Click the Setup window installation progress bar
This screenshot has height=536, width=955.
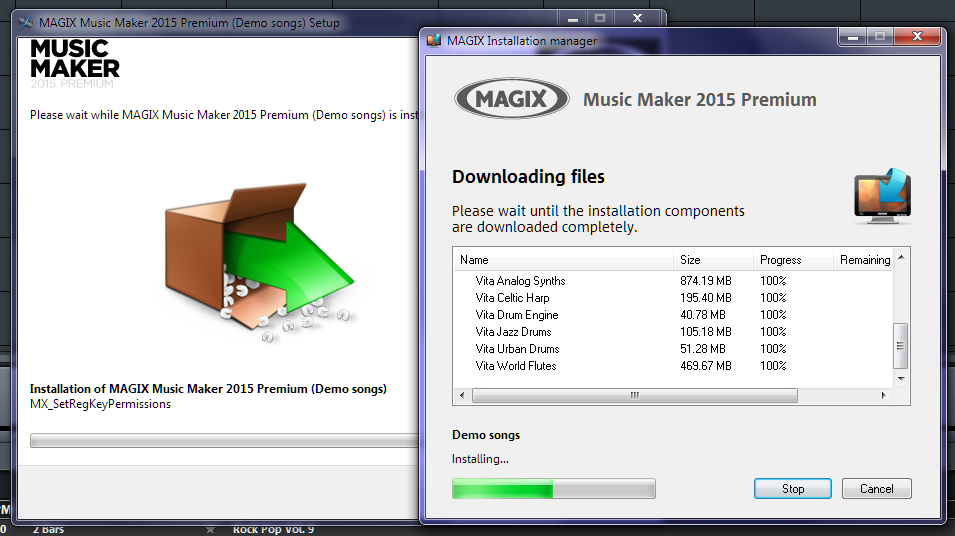[x=224, y=440]
